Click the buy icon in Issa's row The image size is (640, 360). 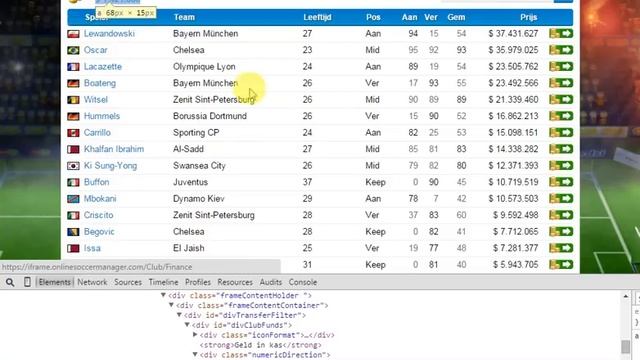click(x=561, y=248)
